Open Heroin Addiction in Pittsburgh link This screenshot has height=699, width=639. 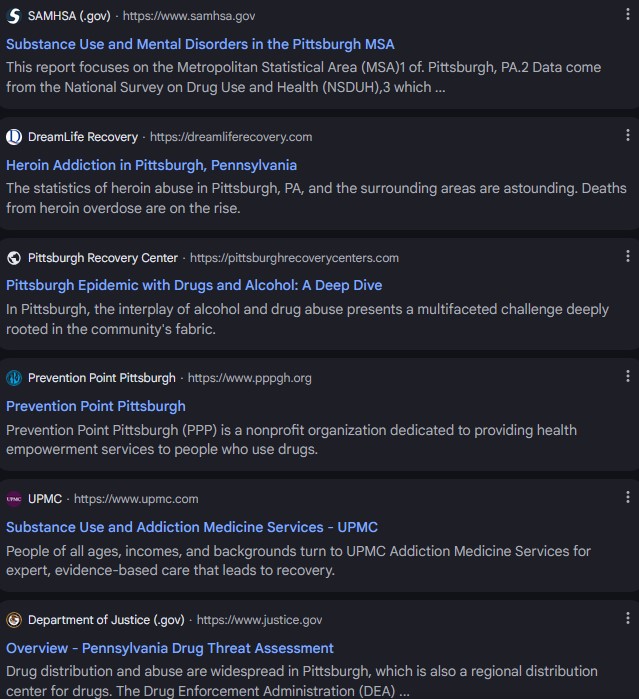tap(151, 165)
